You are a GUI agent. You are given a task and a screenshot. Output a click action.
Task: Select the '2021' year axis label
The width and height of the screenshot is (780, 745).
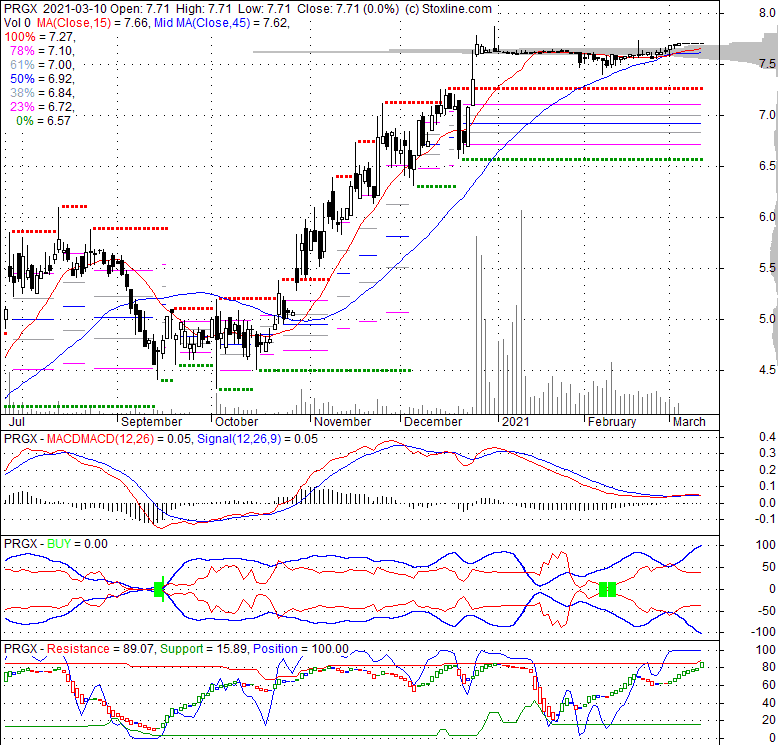coord(515,422)
